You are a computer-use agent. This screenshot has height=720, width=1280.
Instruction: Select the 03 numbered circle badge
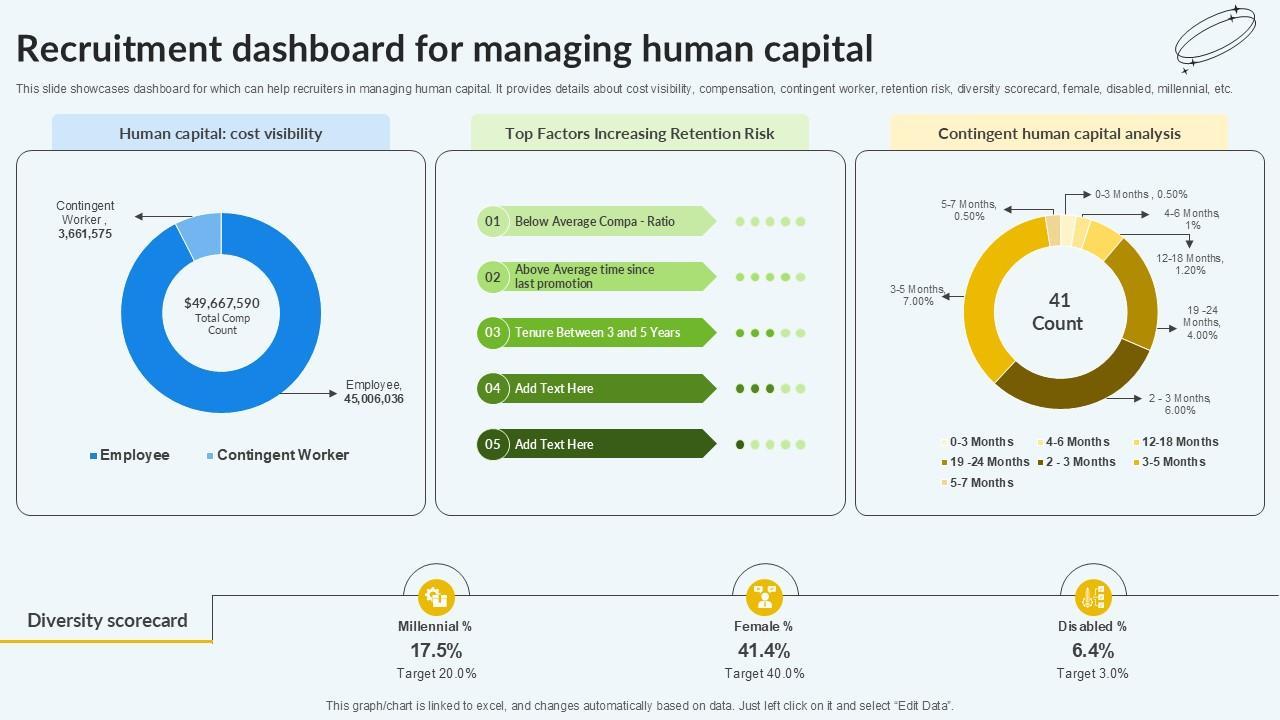(x=493, y=333)
